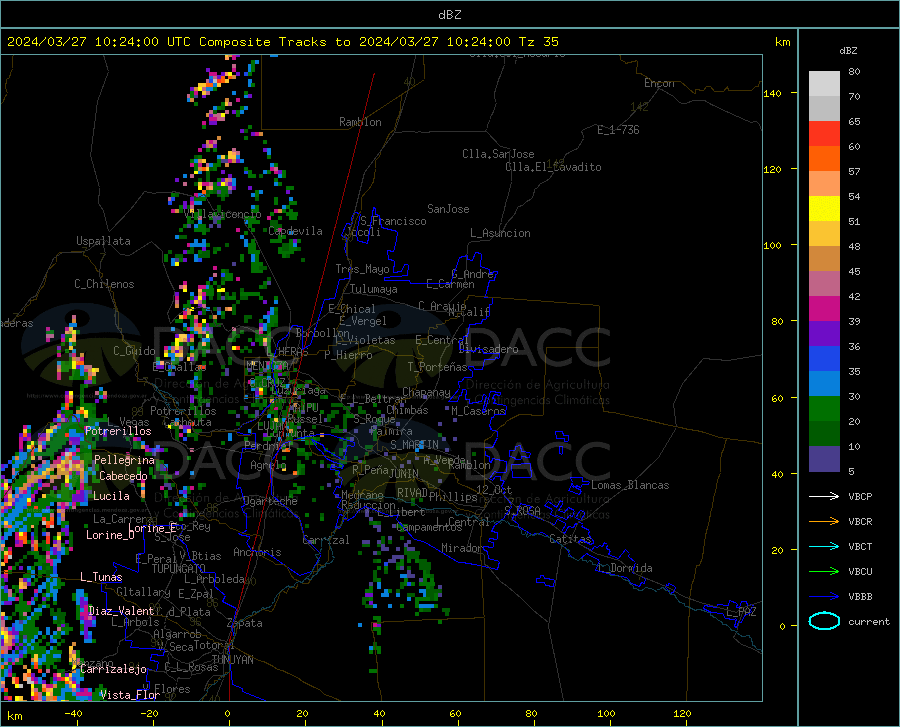The image size is (900, 727).
Task: Click the E_1-736 label on the map
Action: [618, 130]
